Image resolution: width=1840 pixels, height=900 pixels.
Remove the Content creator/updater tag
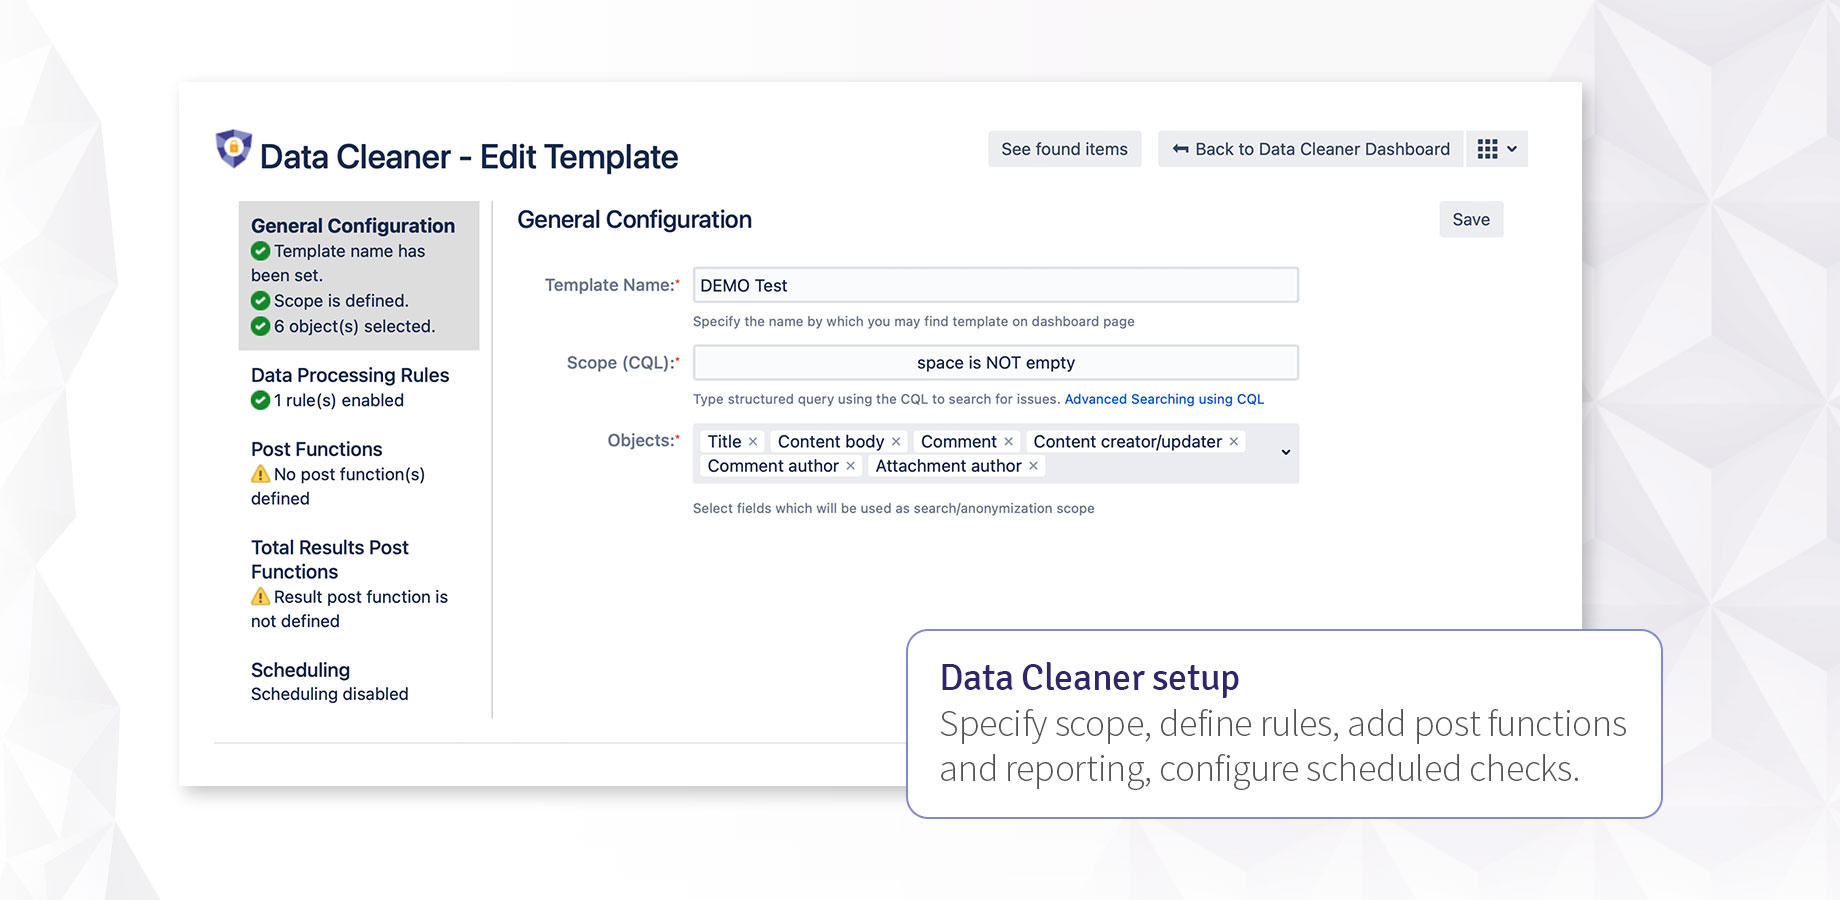pyautogui.click(x=1234, y=442)
